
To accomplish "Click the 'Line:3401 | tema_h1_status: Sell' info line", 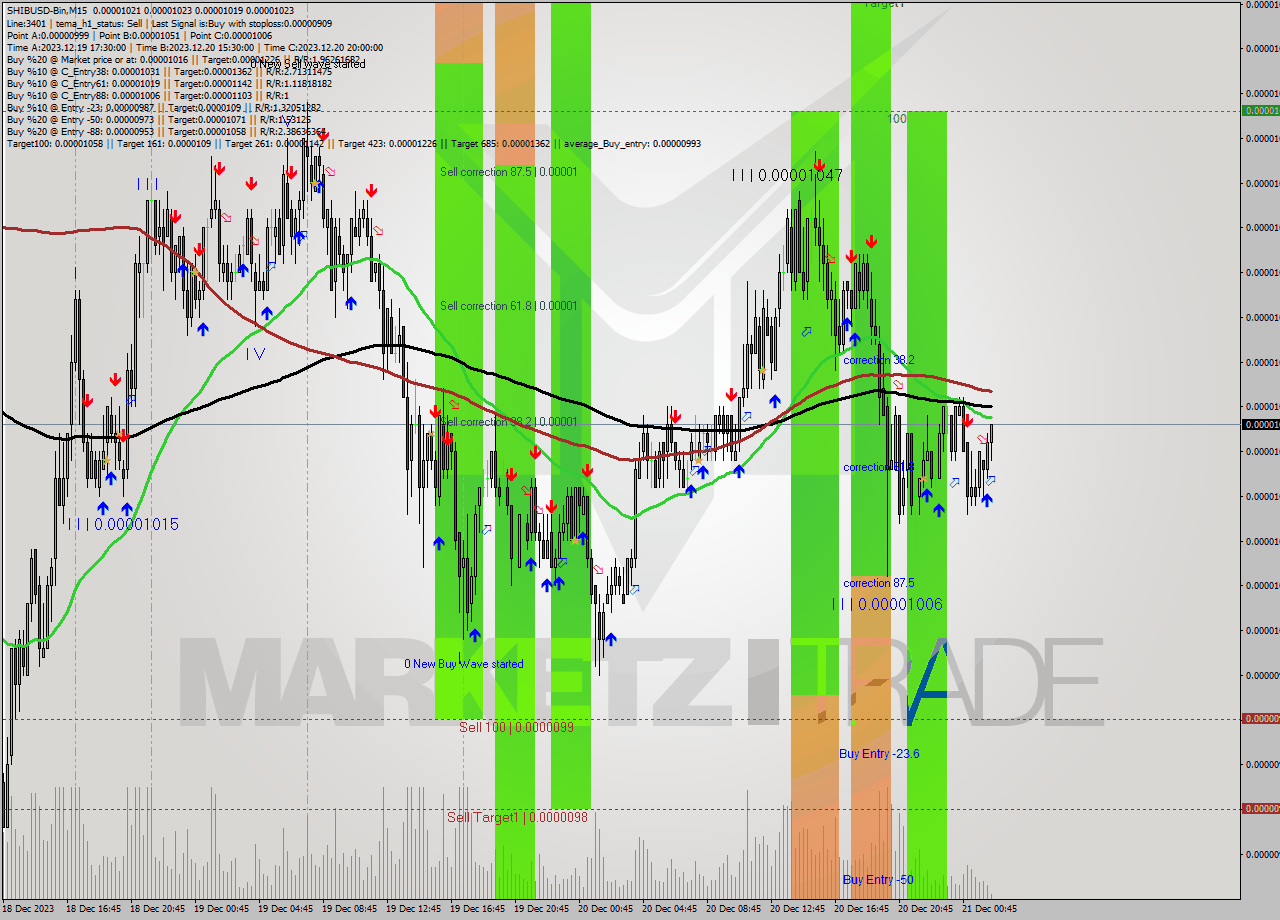I will click(x=170, y=23).
